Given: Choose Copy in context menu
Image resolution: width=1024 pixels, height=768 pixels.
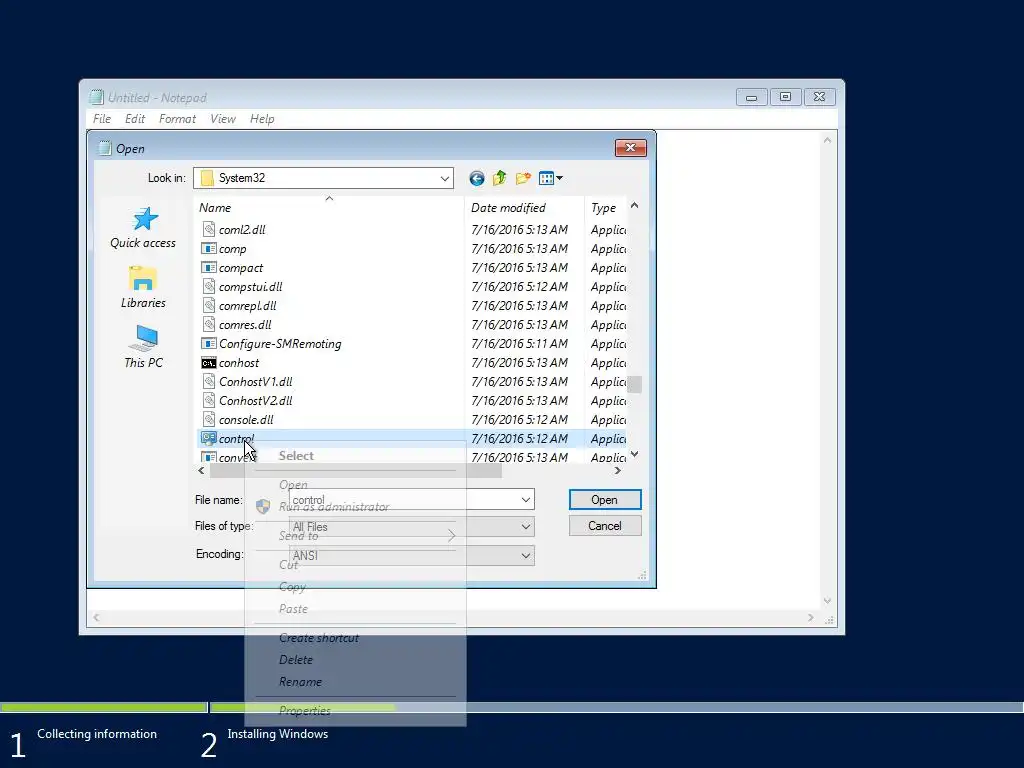Looking at the screenshot, I should (292, 586).
